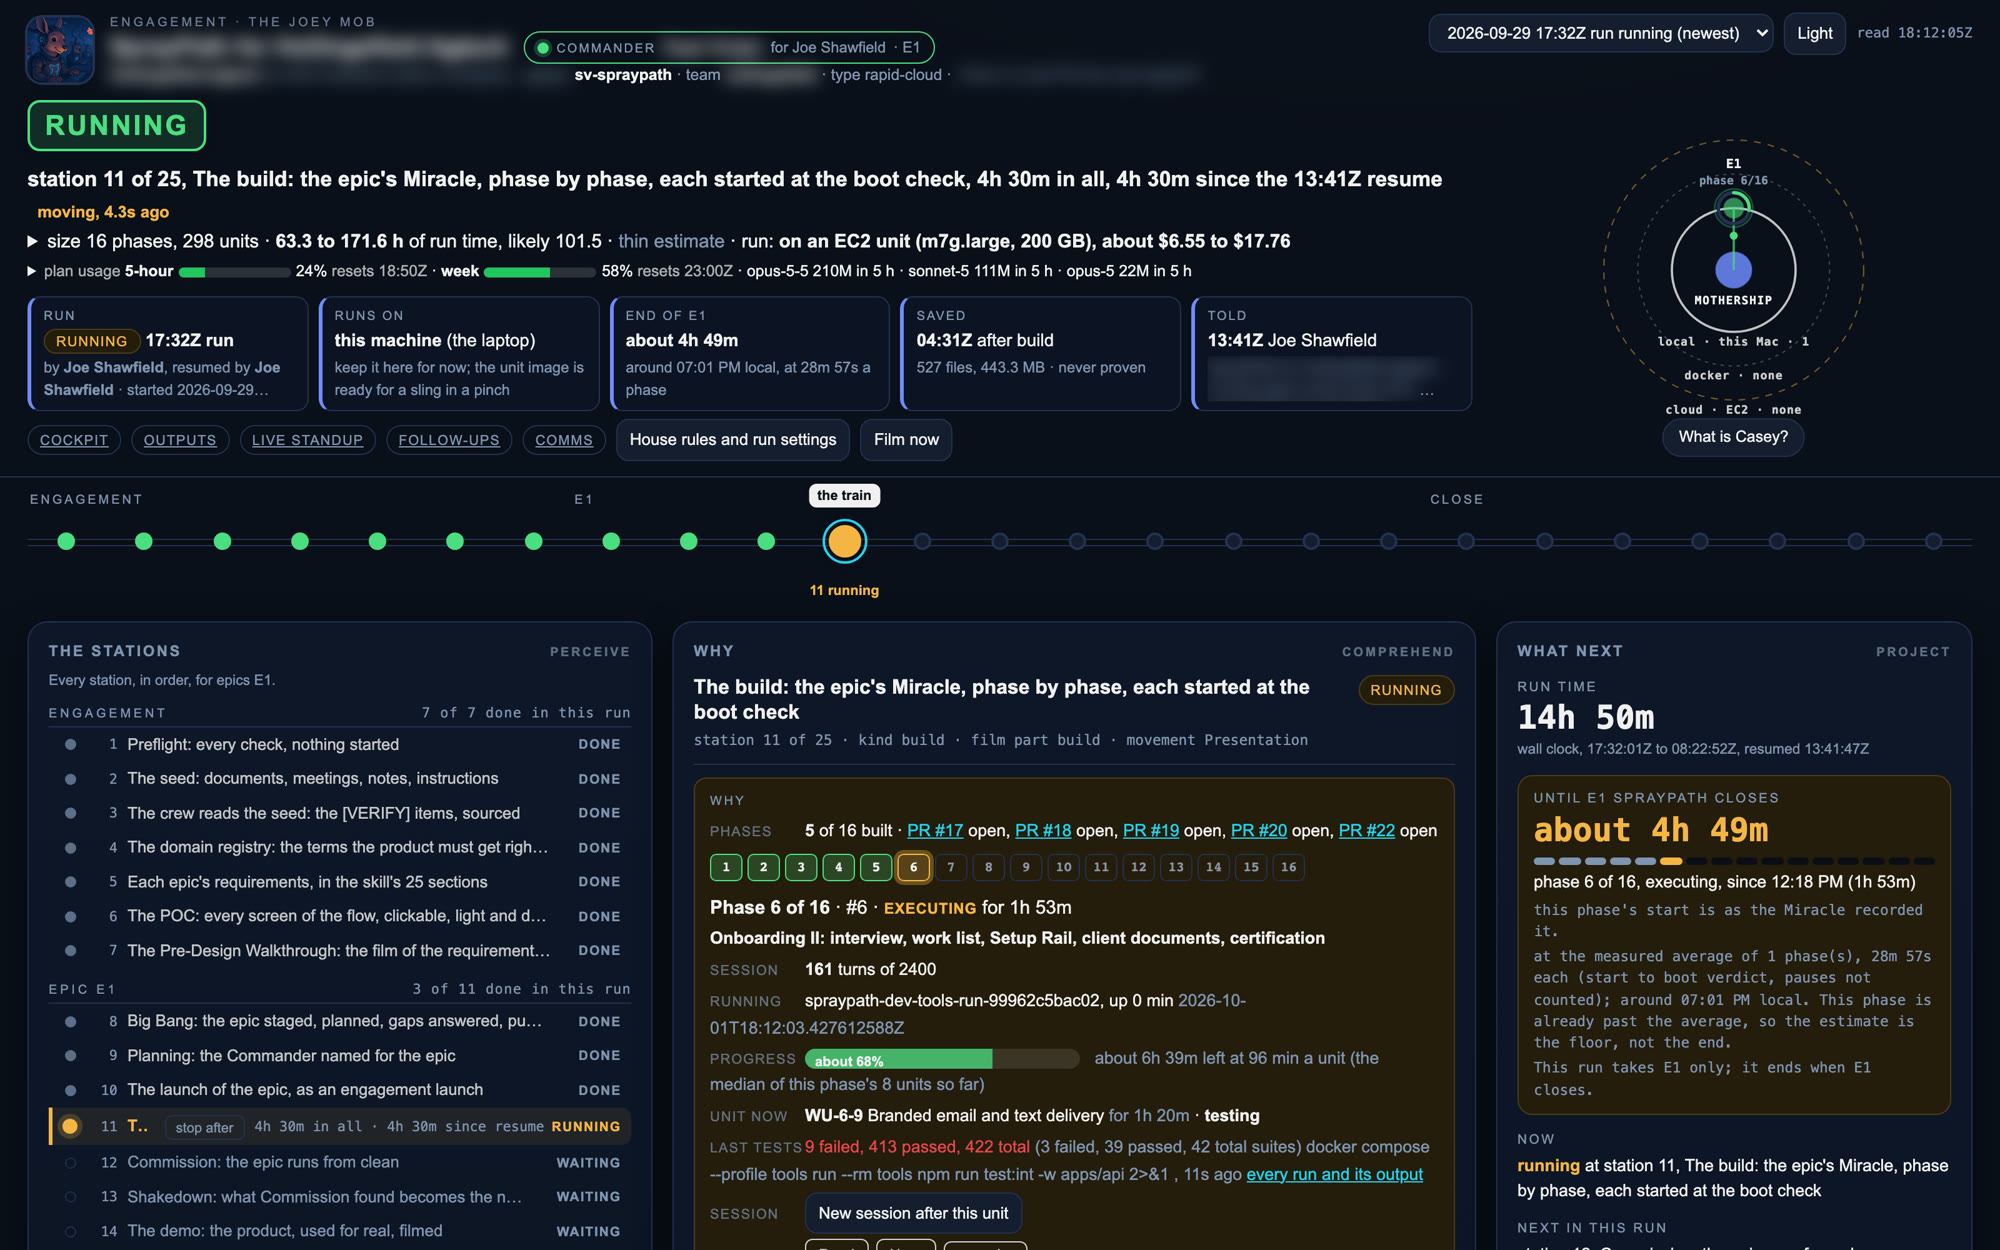Open the run selector dropdown
2000x1250 pixels.
tap(1600, 33)
